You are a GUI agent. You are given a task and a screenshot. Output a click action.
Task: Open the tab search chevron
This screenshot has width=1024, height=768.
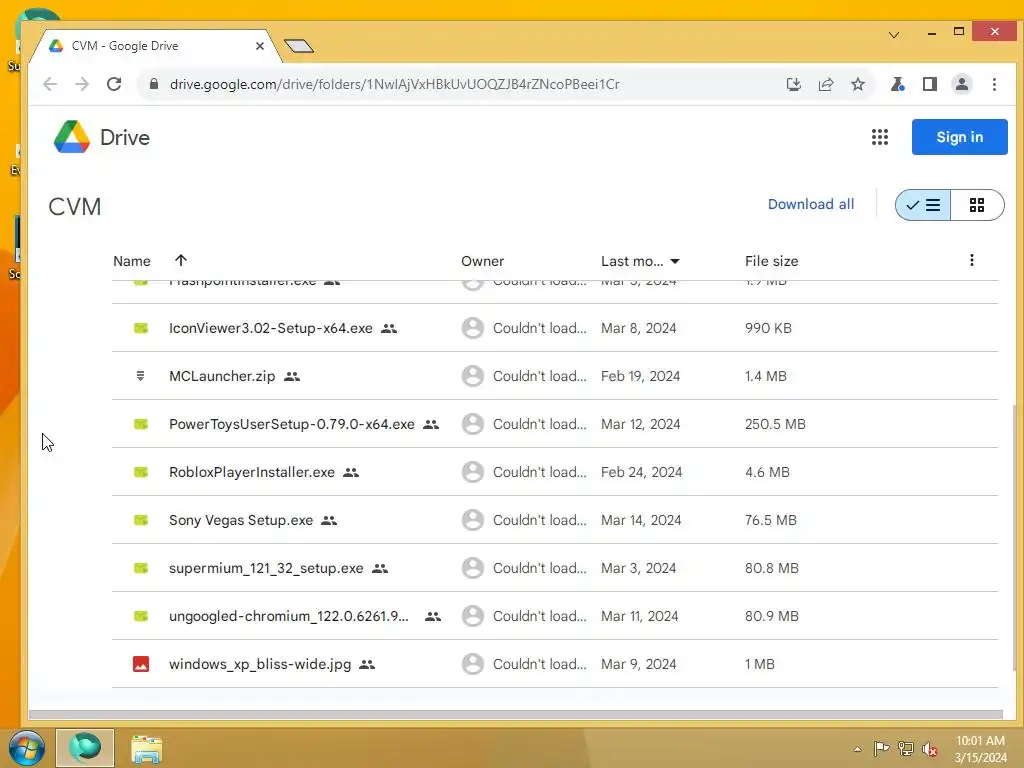[894, 35]
